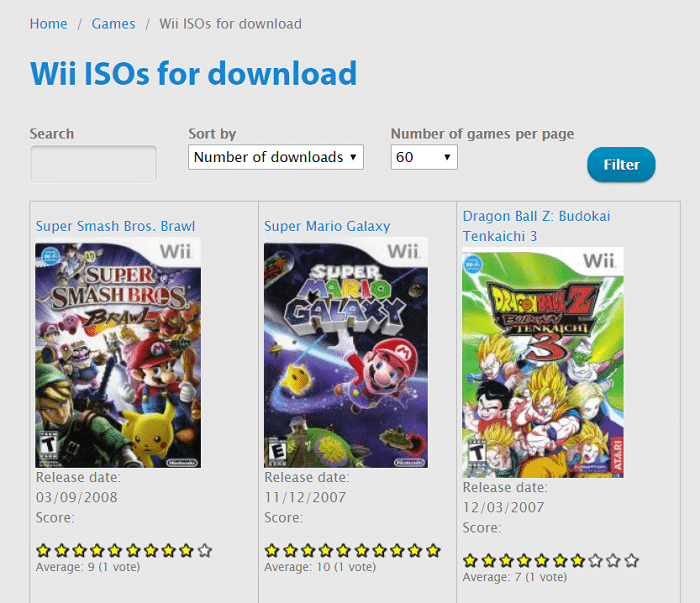The width and height of the screenshot is (700, 603).
Task: Expand the games per page dropdown
Action: pyautogui.click(x=424, y=157)
